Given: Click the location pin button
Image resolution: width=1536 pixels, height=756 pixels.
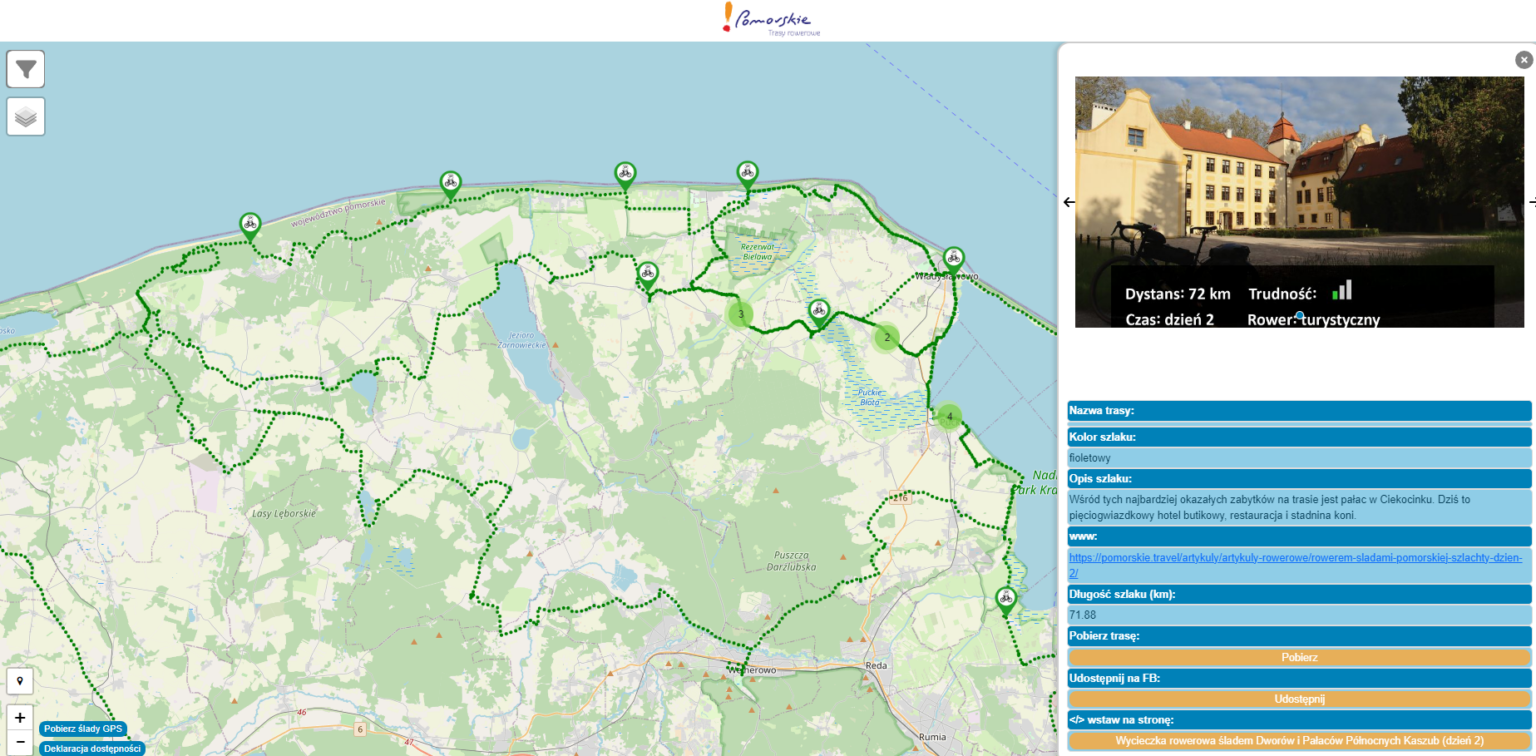Looking at the screenshot, I should [20, 681].
